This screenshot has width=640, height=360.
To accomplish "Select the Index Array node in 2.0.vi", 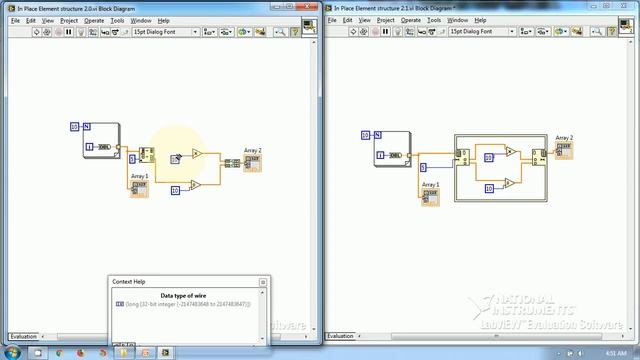I will pos(147,155).
